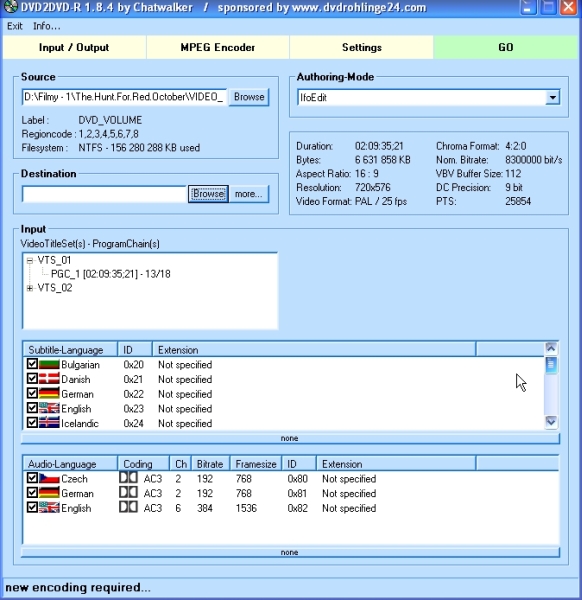Click the Coding column header

click(x=143, y=464)
